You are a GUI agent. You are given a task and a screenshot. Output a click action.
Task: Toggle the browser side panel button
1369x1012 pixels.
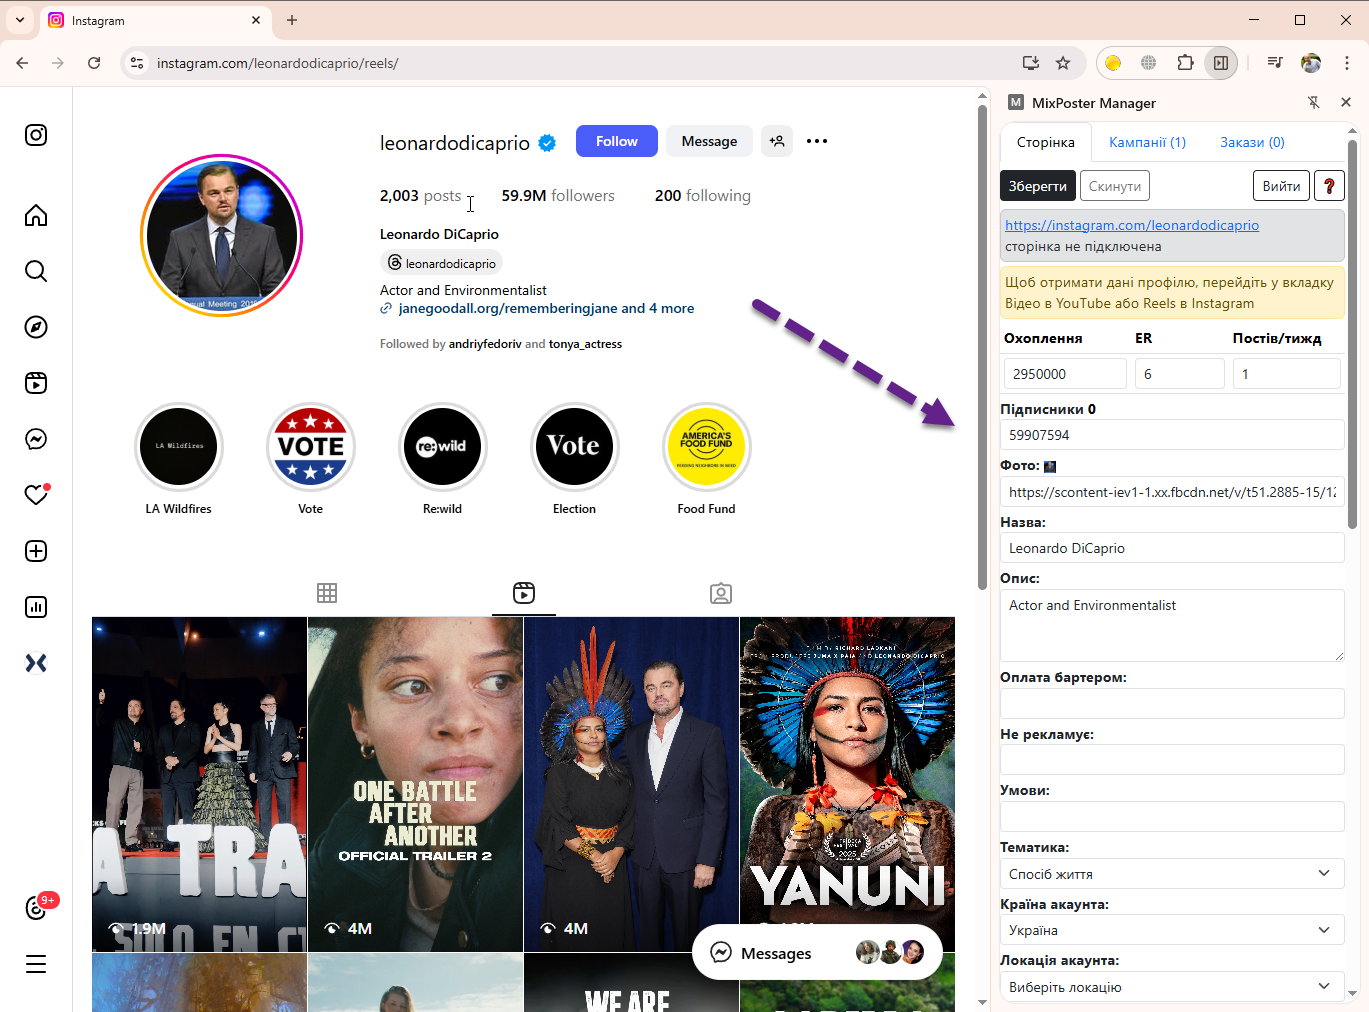1221,63
